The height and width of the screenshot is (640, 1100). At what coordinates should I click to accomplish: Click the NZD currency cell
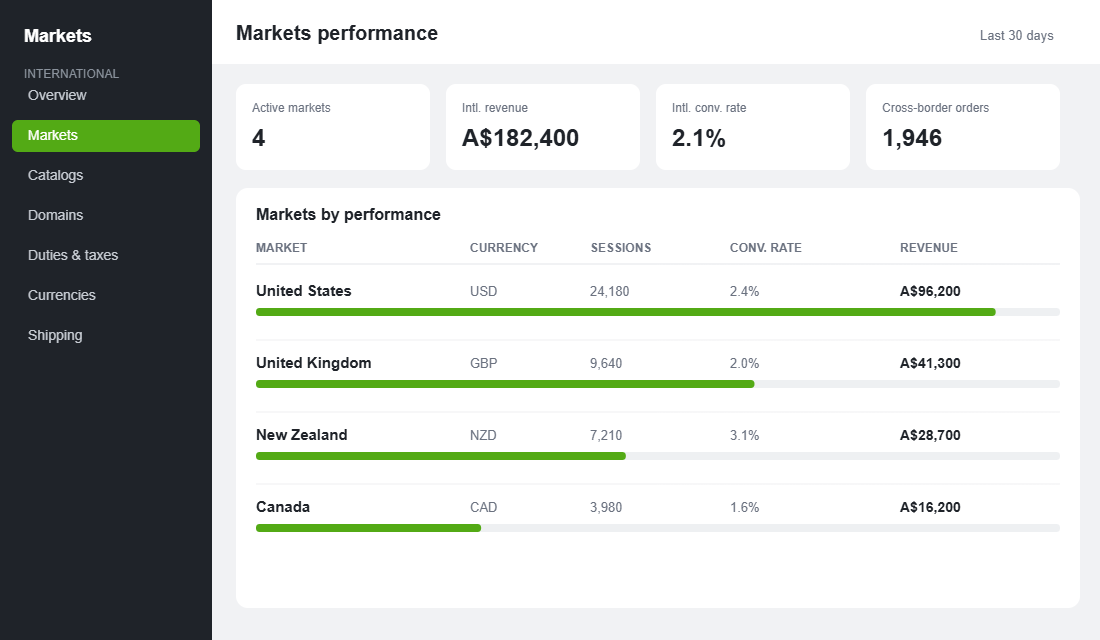pos(483,435)
